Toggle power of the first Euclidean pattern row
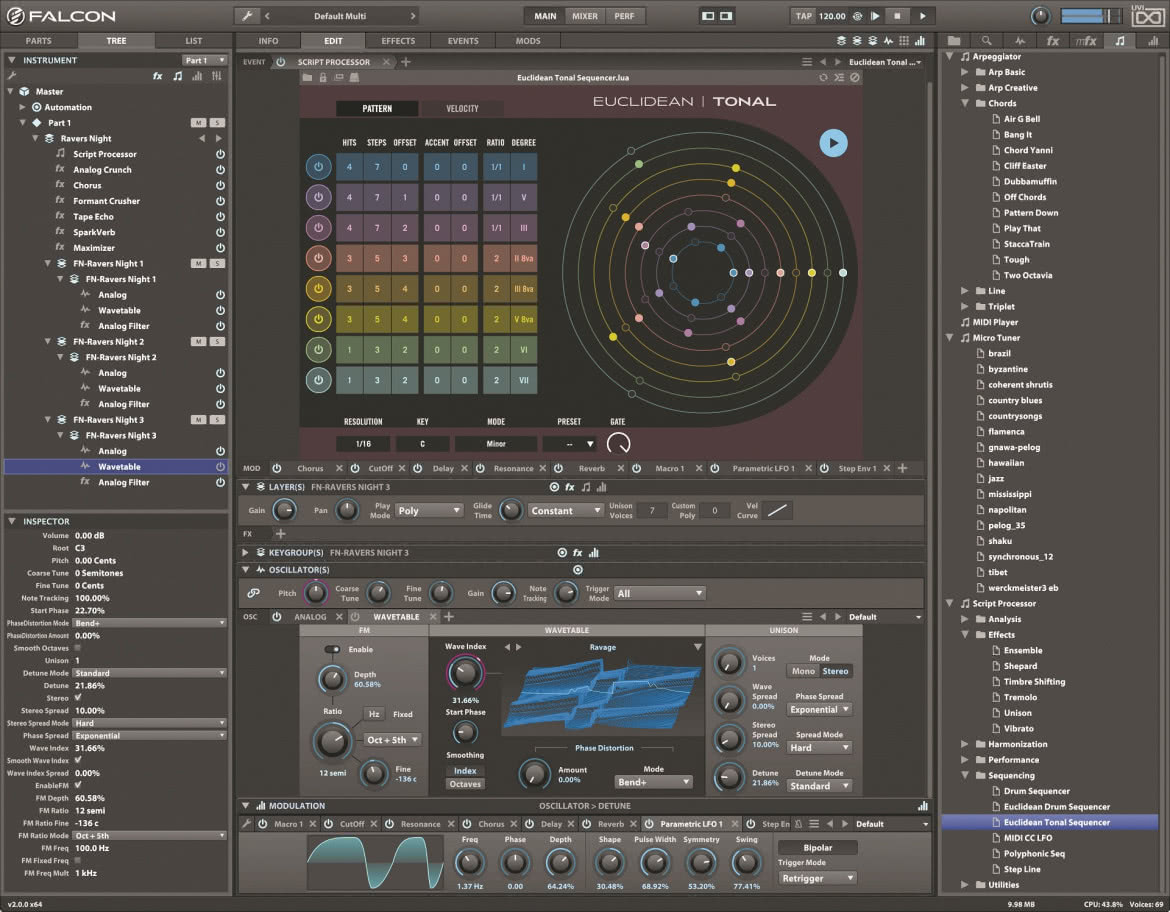The height and width of the screenshot is (912, 1170). click(319, 167)
